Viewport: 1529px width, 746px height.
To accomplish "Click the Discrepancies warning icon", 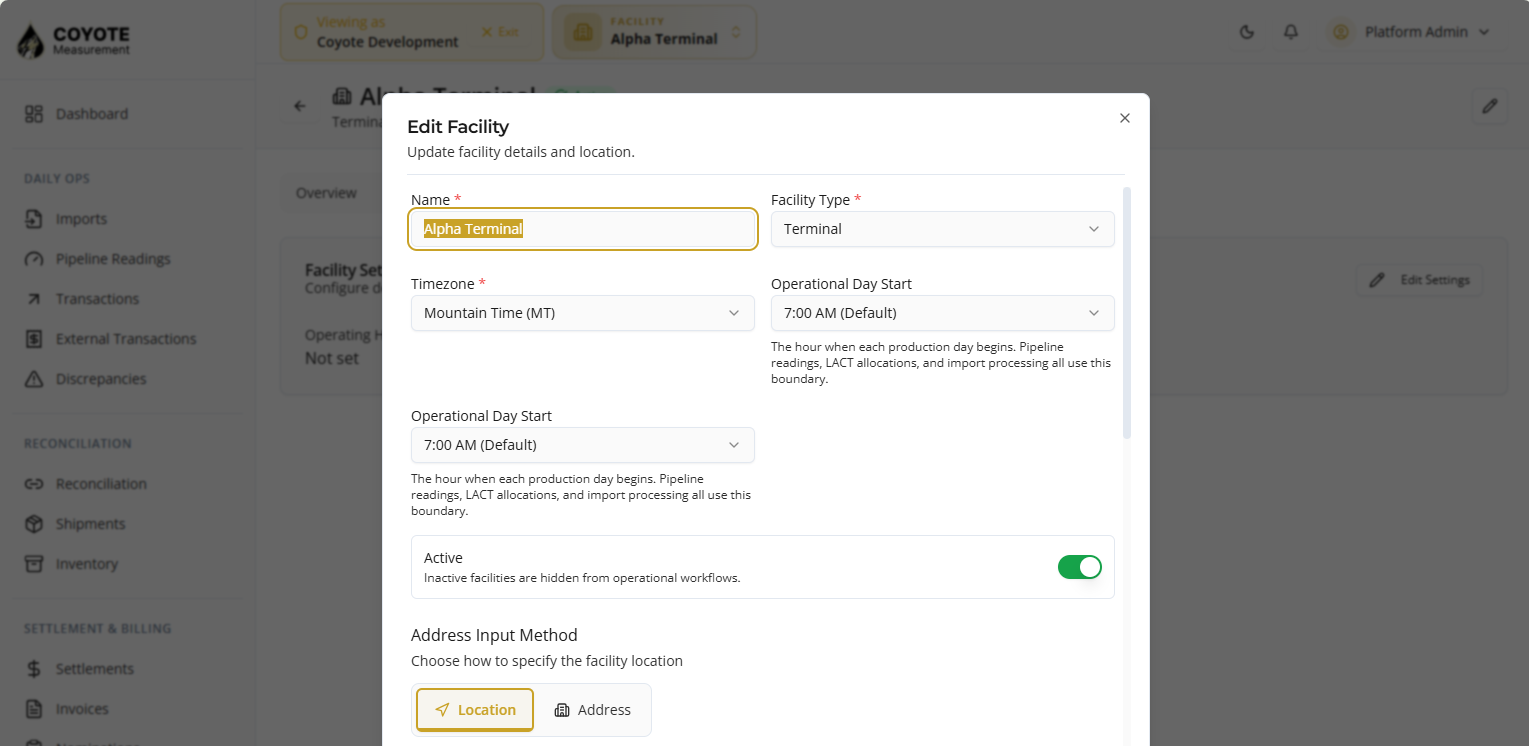I will (x=34, y=379).
